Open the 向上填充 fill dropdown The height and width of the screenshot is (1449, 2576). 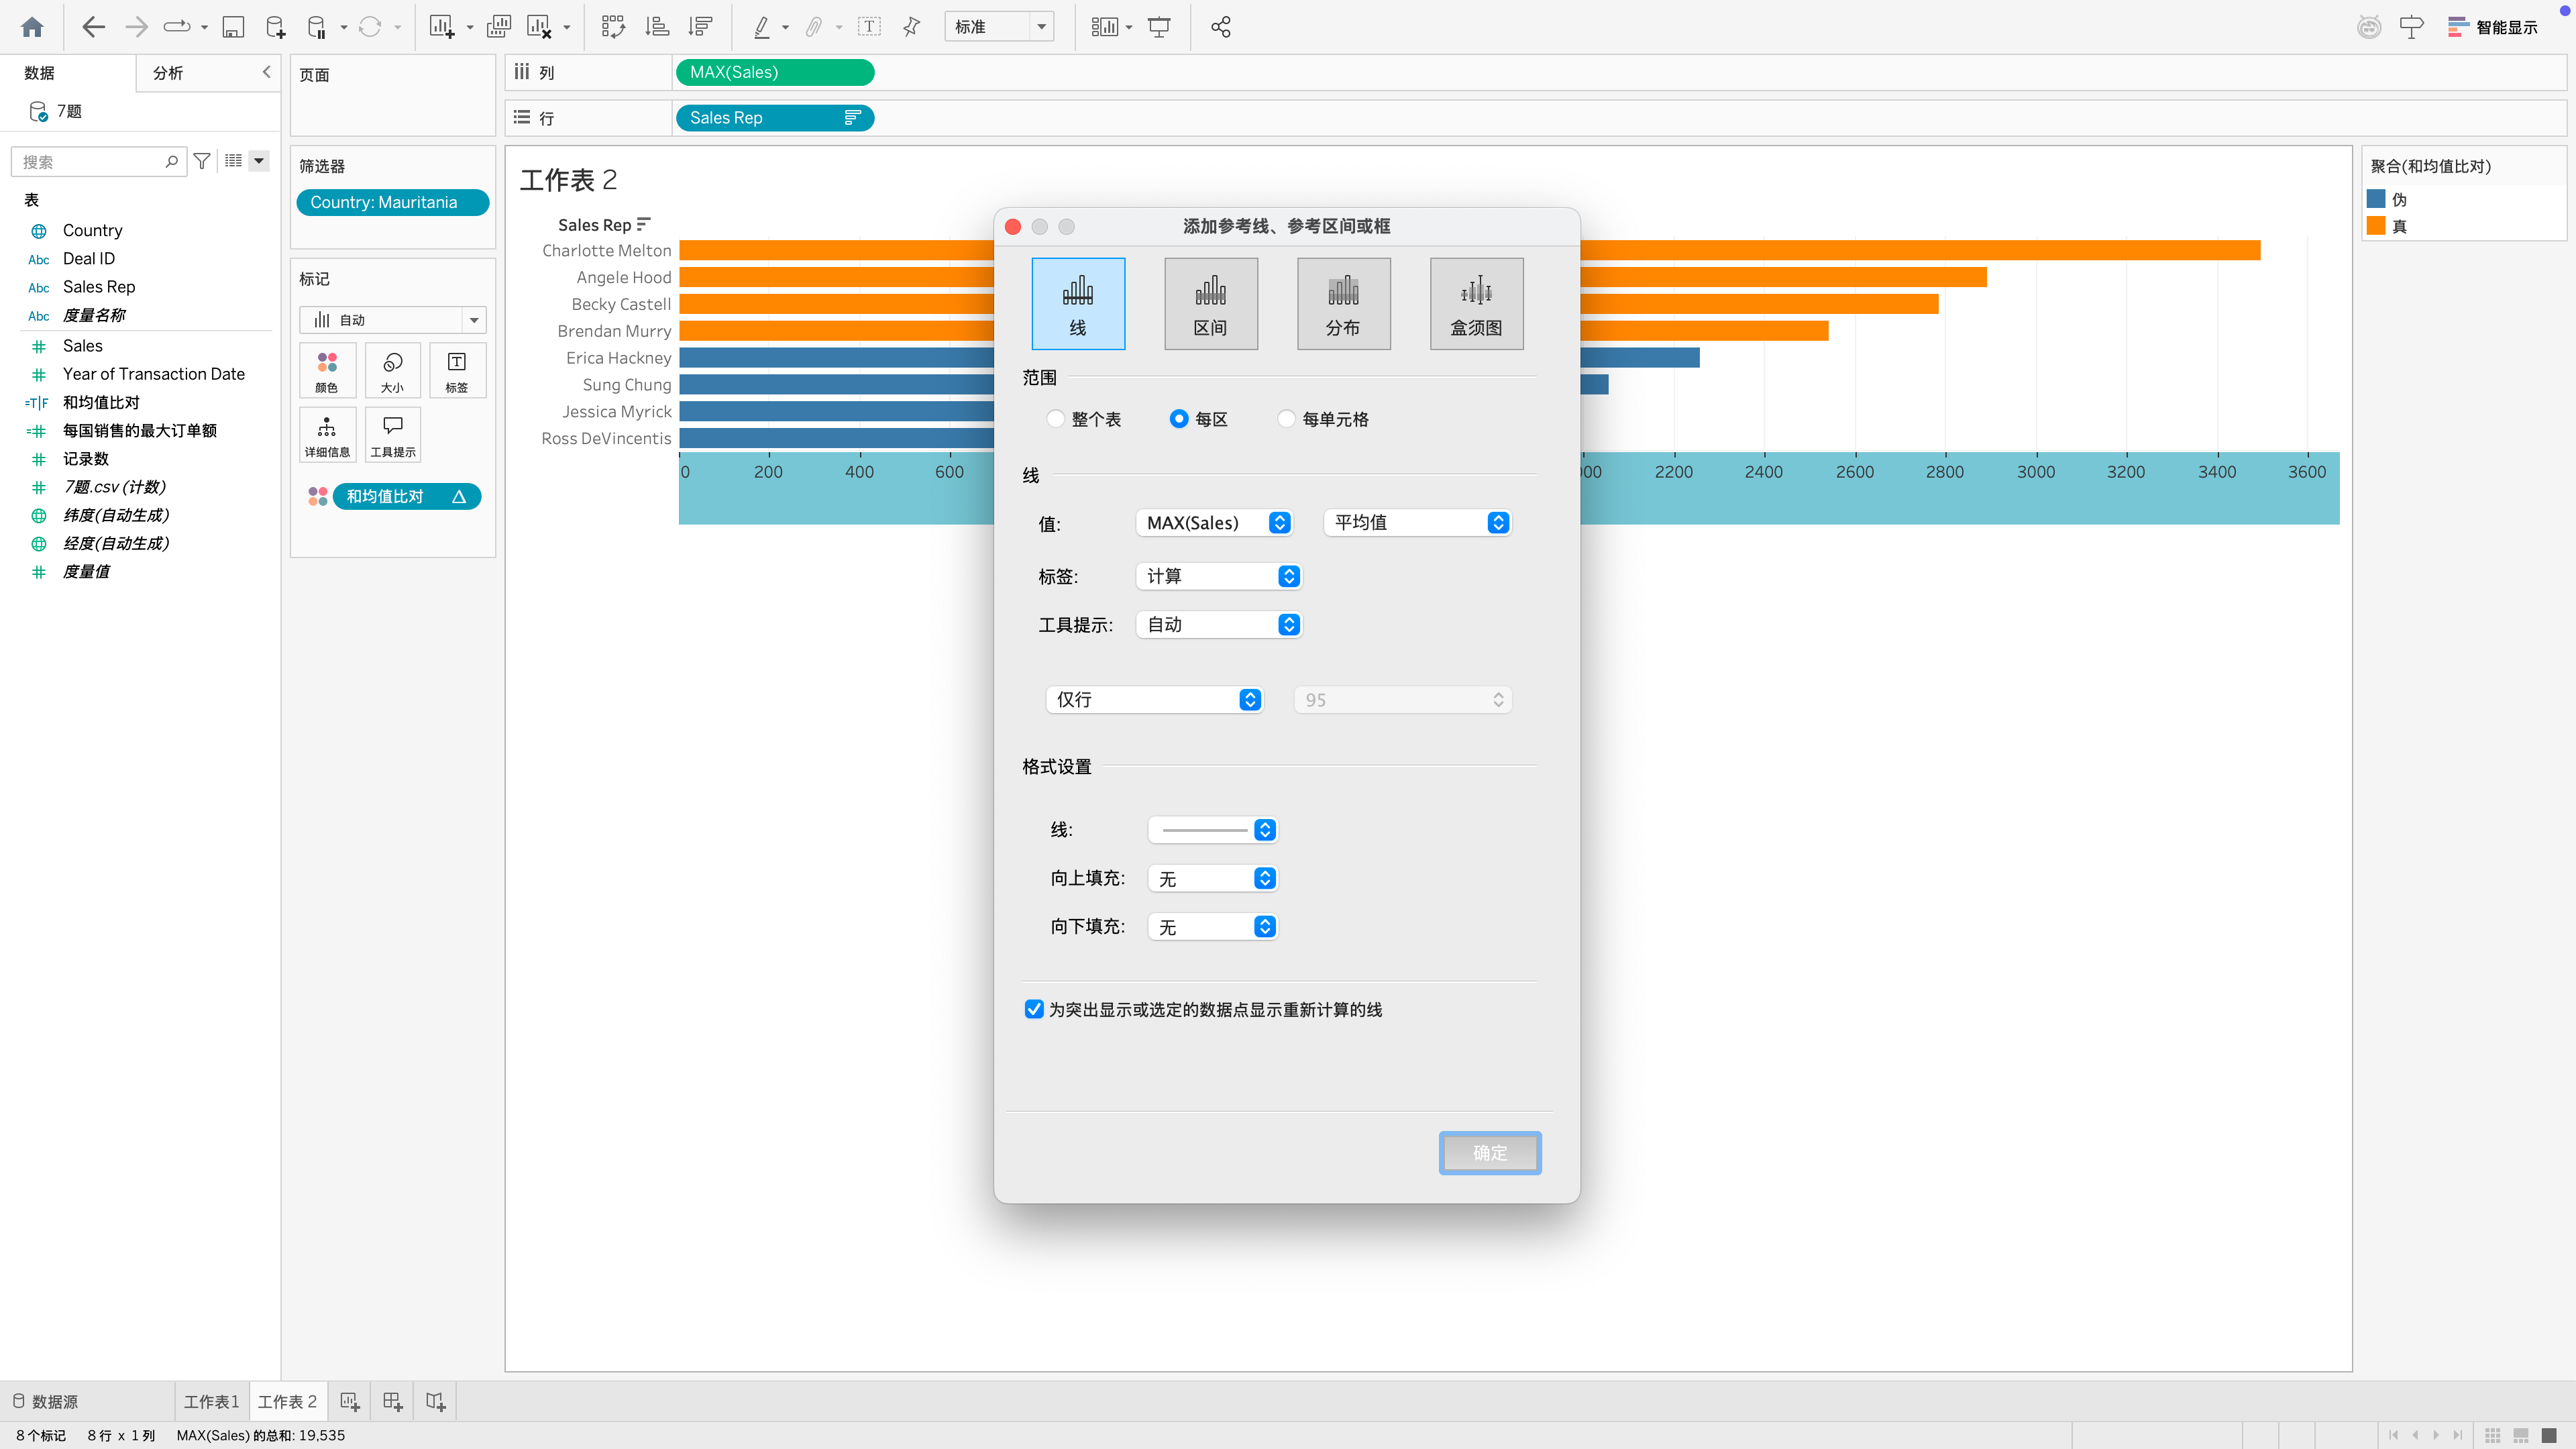[1213, 878]
